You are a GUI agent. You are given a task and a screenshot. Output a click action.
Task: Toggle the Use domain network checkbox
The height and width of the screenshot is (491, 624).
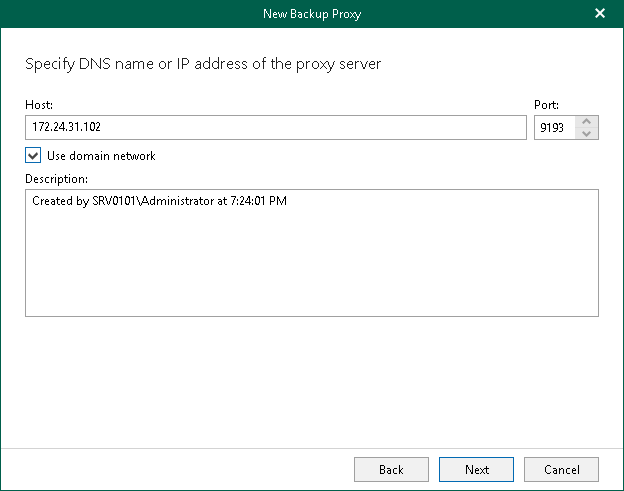[x=33, y=156]
